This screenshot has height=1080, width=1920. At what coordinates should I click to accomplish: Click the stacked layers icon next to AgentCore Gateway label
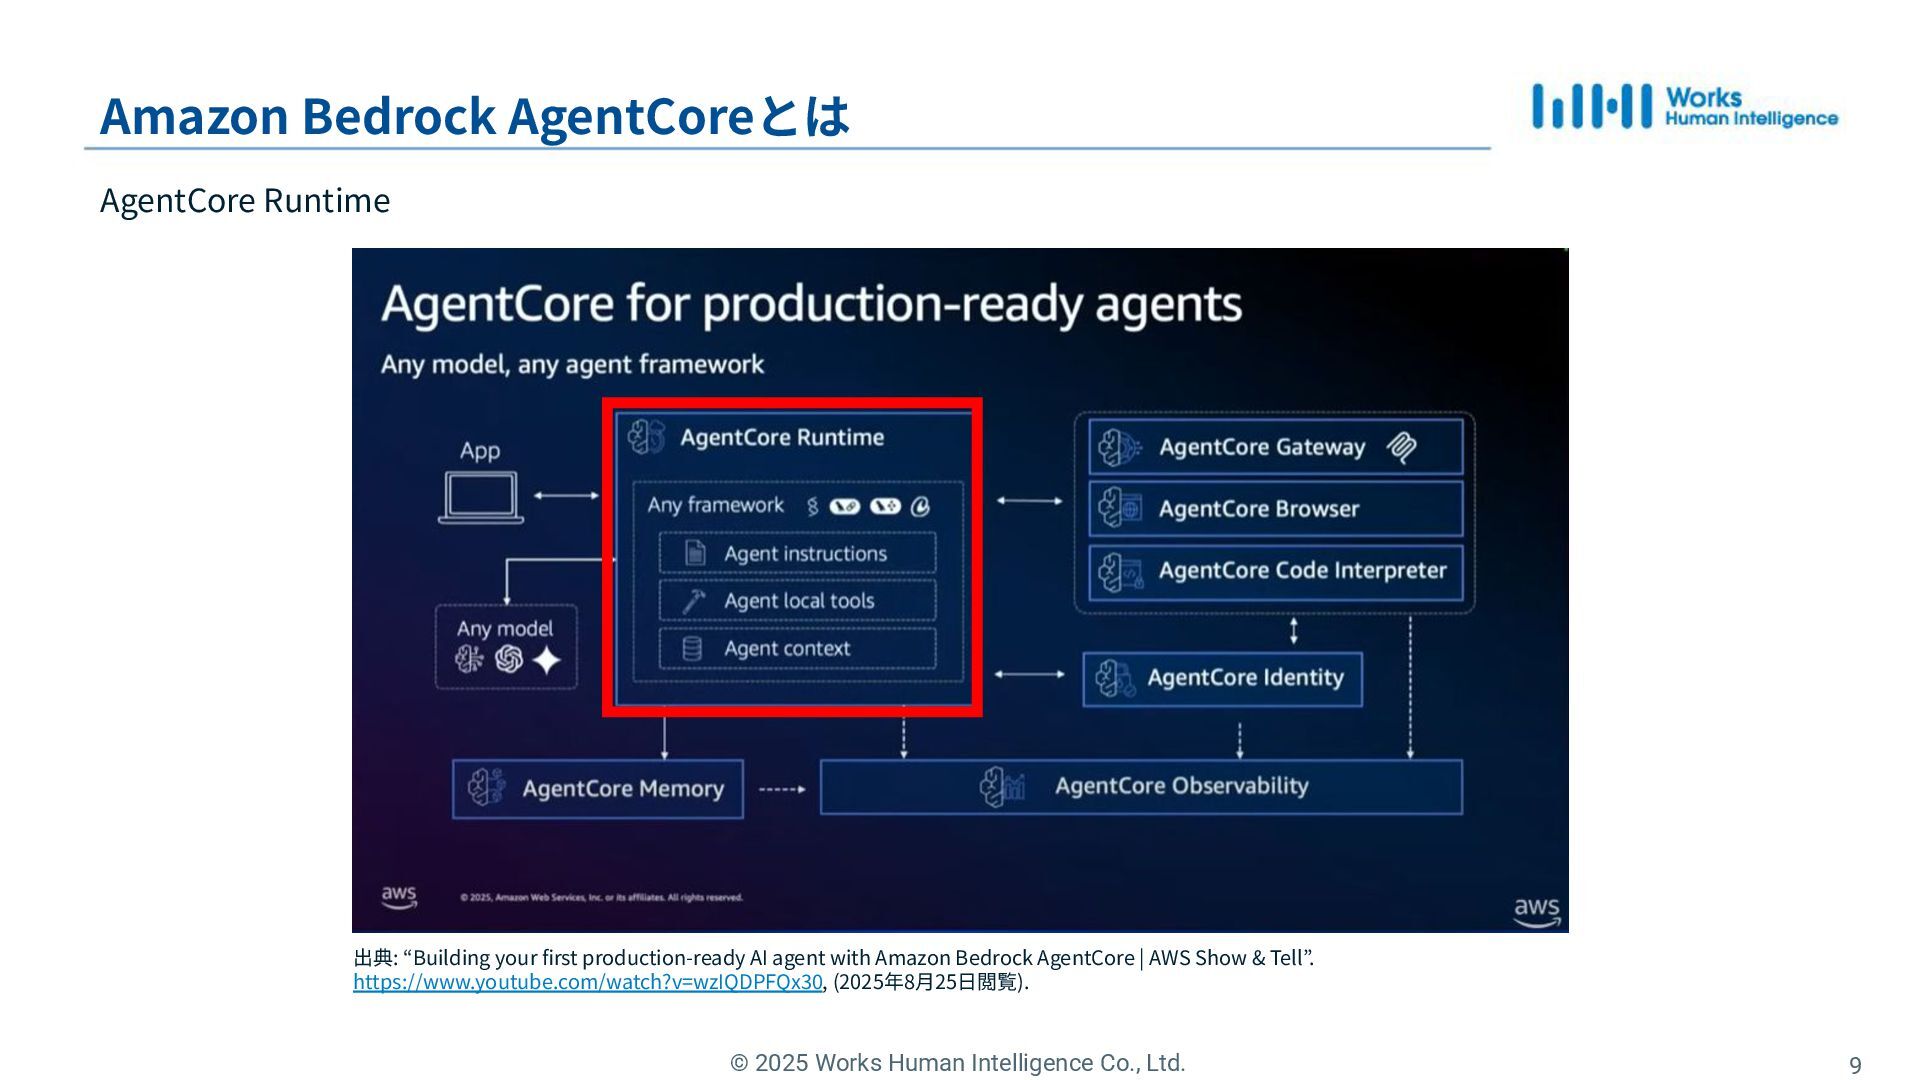point(1401,447)
